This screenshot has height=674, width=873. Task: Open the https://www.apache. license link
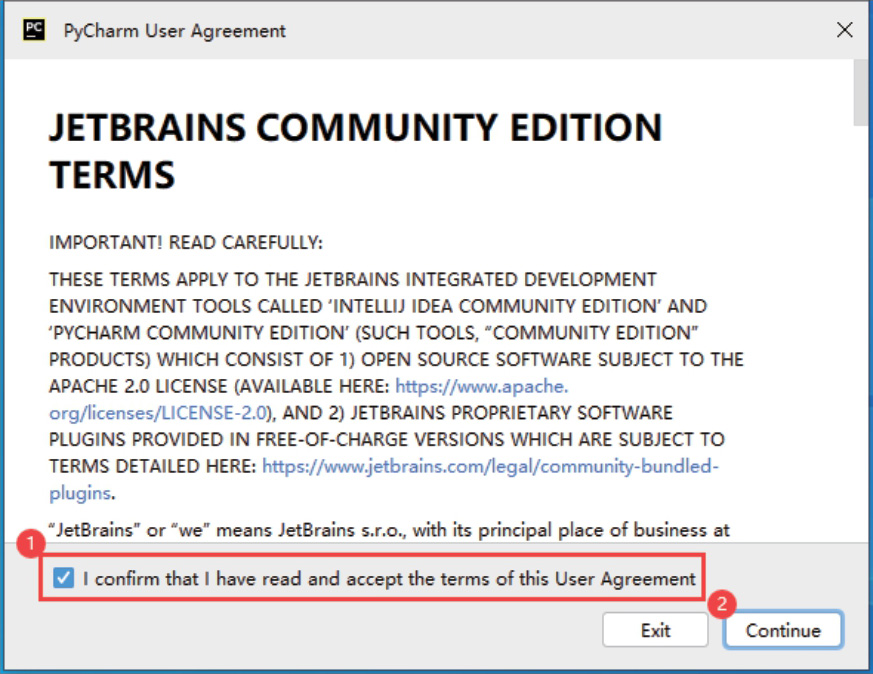(482, 386)
